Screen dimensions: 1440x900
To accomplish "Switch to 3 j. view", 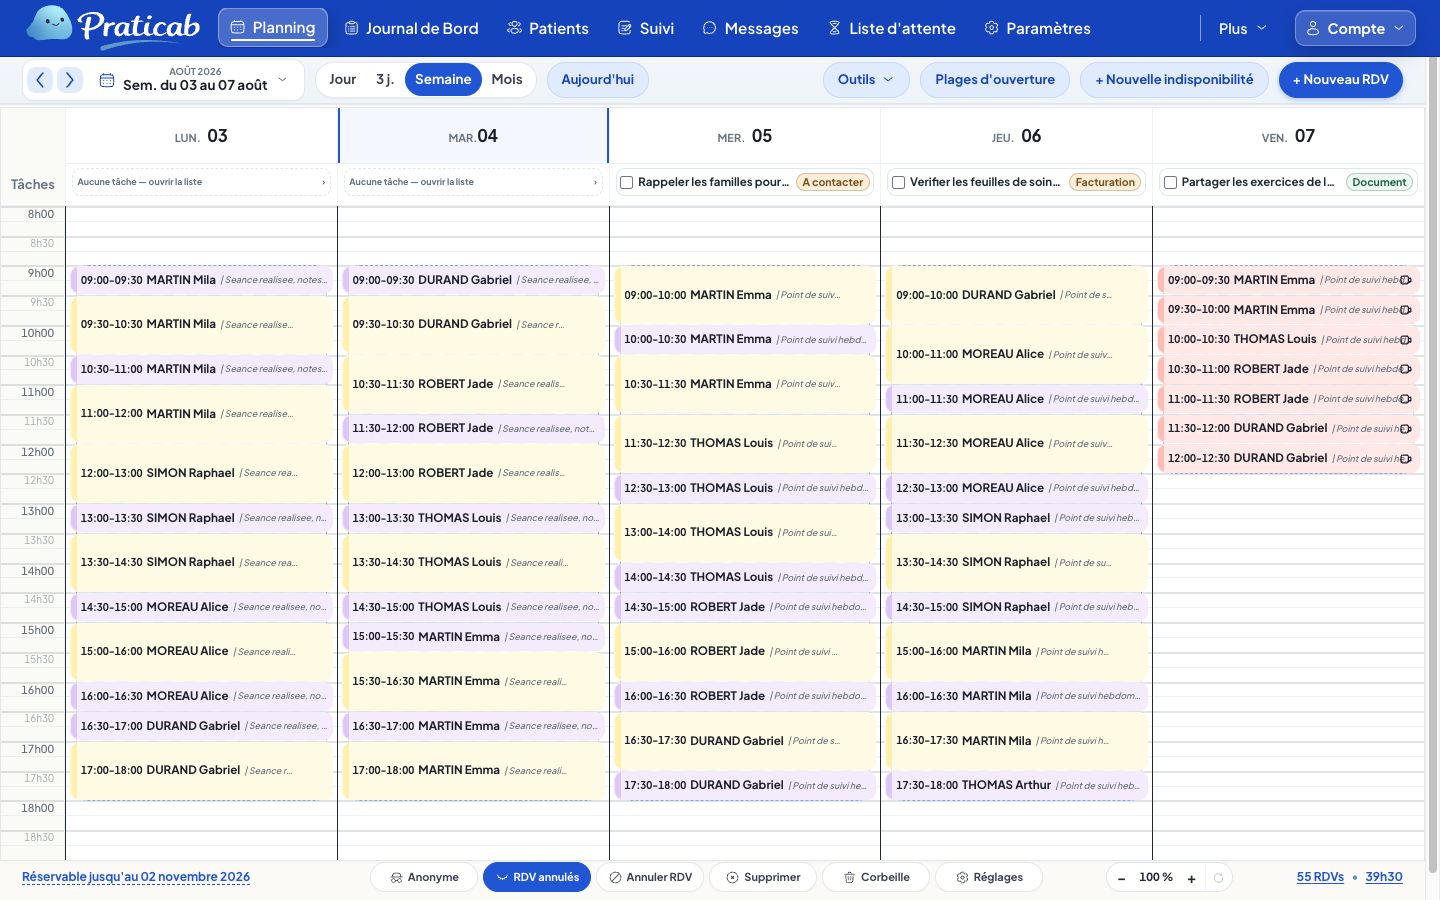I will click(x=385, y=80).
